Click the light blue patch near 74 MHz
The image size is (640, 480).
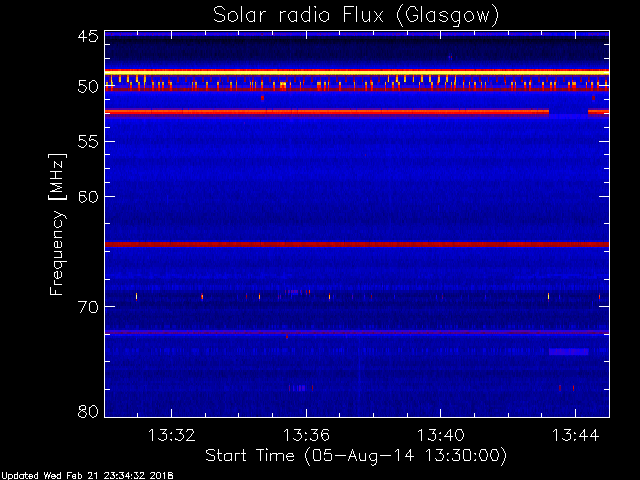(x=569, y=351)
